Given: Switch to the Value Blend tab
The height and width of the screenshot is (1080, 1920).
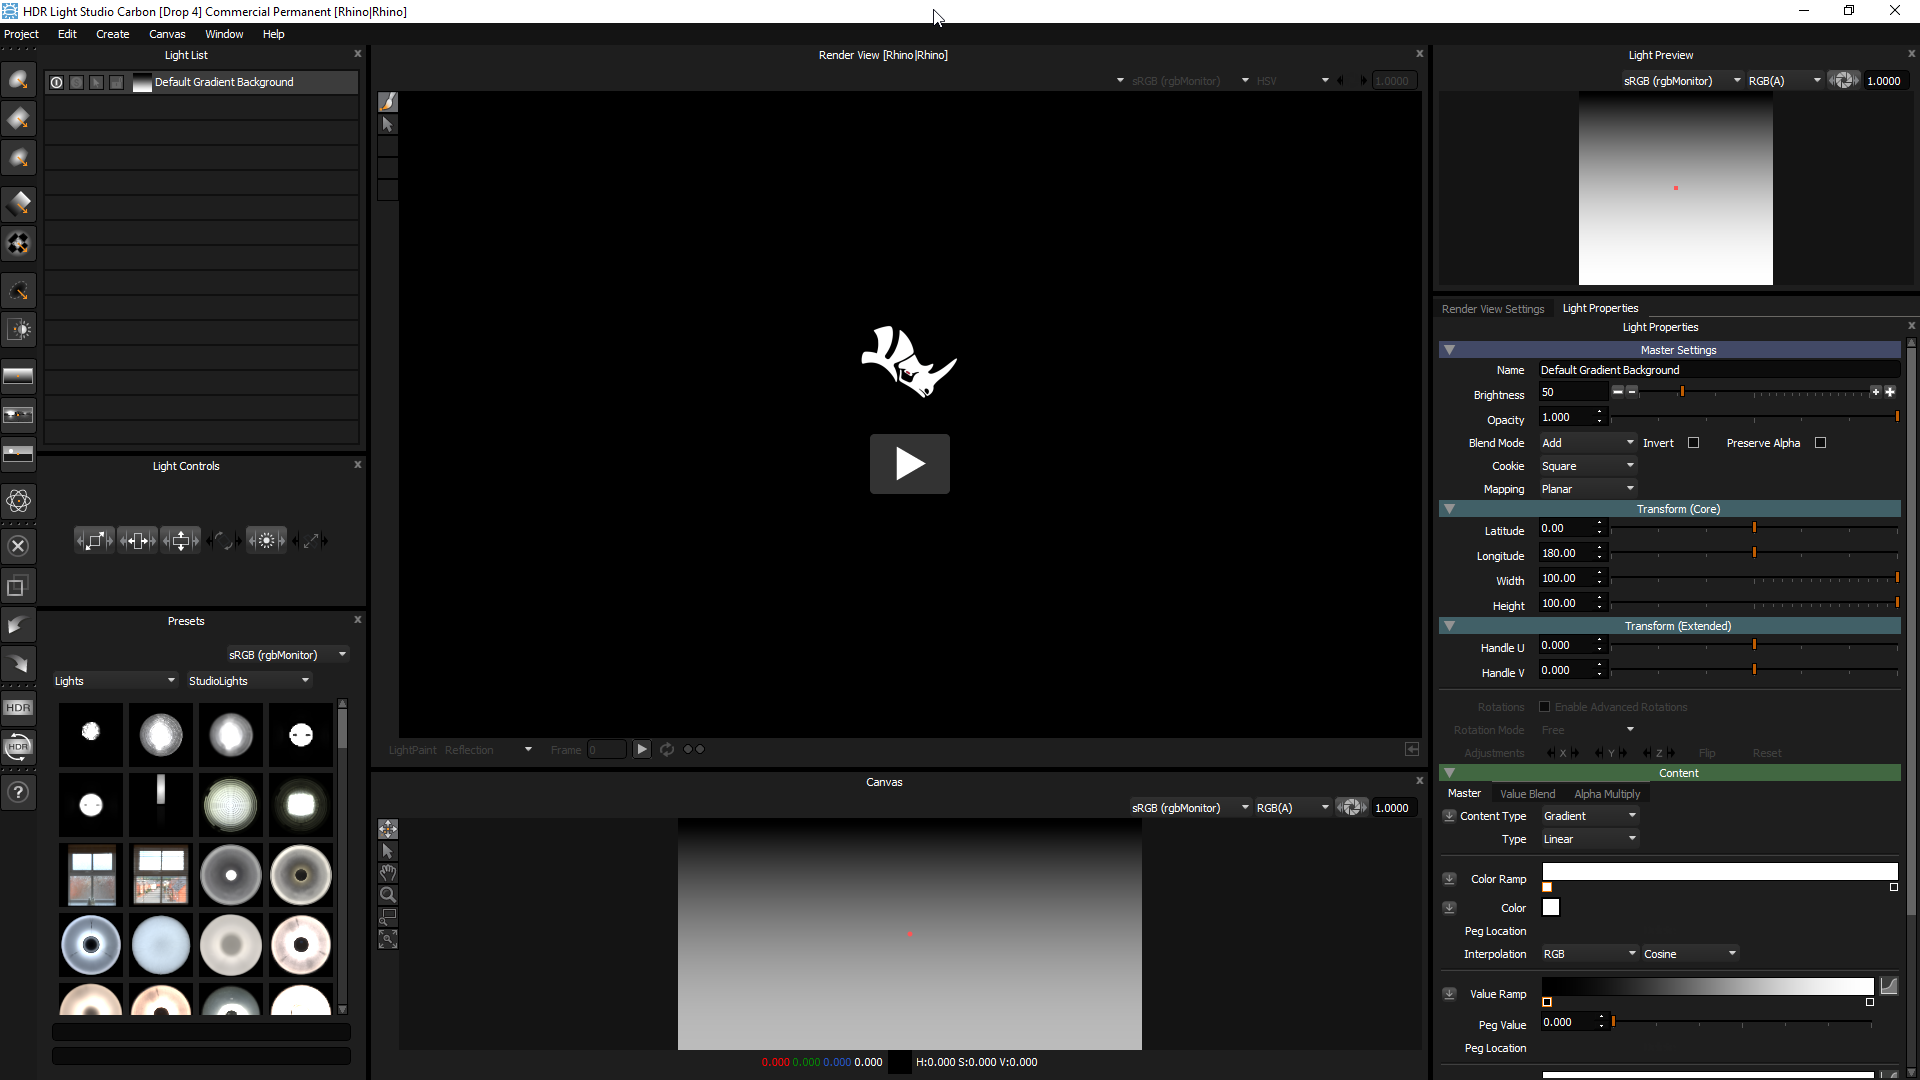Looking at the screenshot, I should 1527,794.
